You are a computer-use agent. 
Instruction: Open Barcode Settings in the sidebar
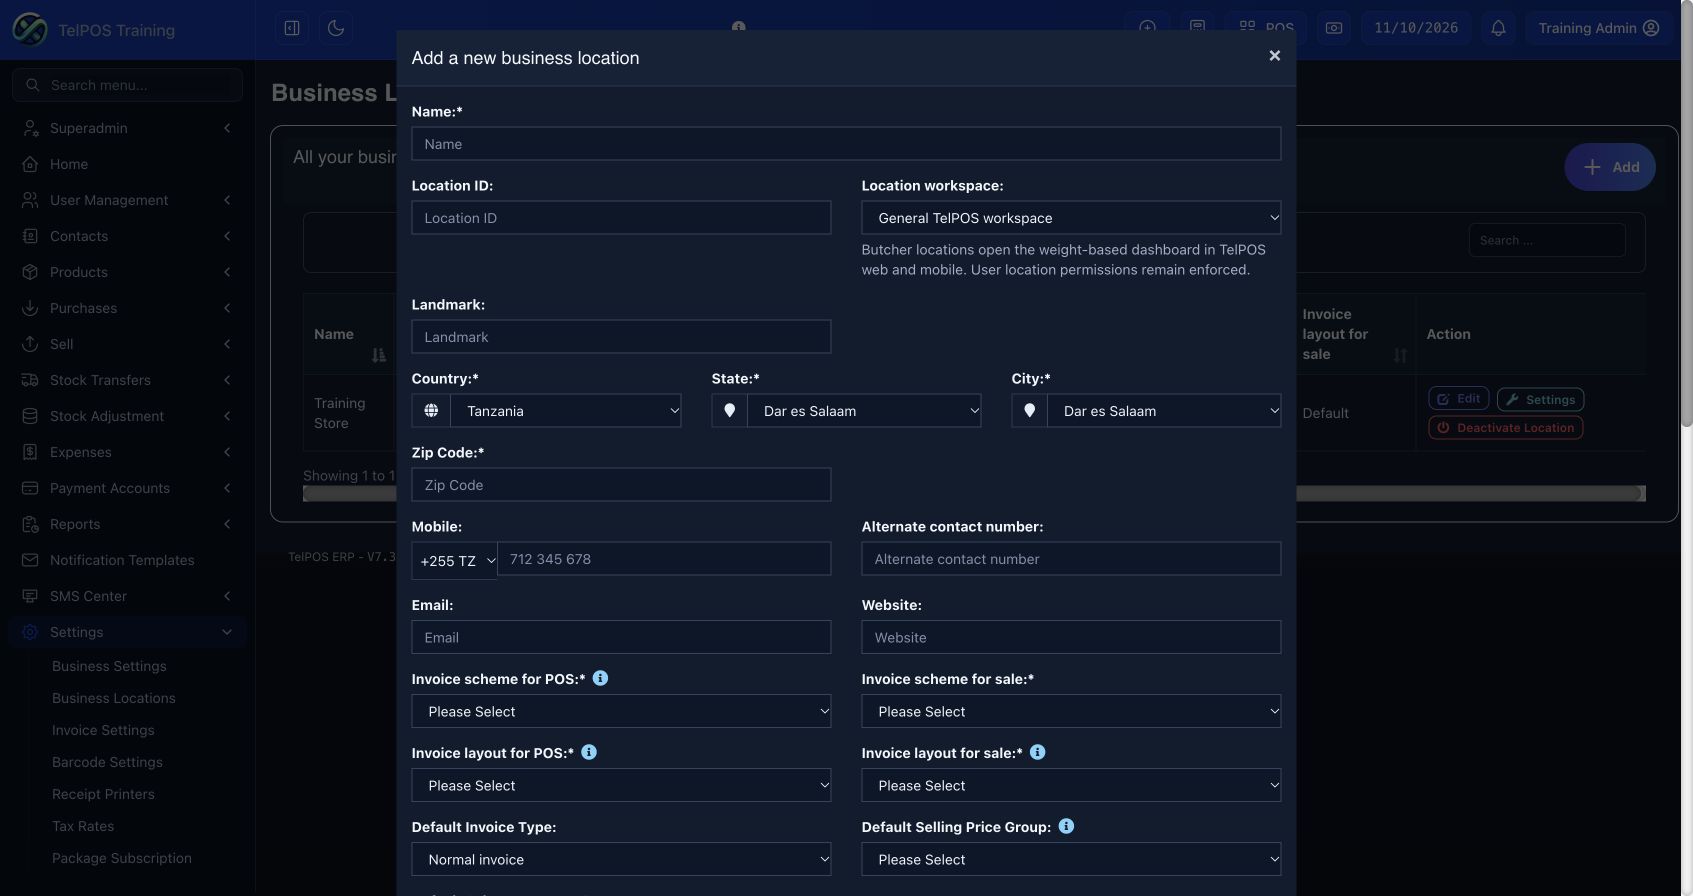(x=107, y=762)
